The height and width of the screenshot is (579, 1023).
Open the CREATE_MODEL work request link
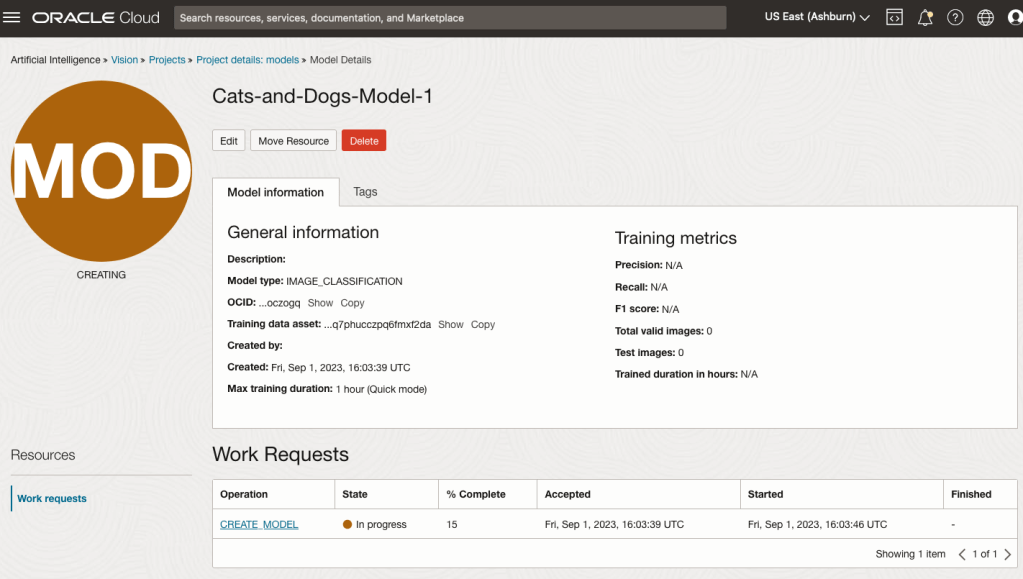(x=259, y=524)
